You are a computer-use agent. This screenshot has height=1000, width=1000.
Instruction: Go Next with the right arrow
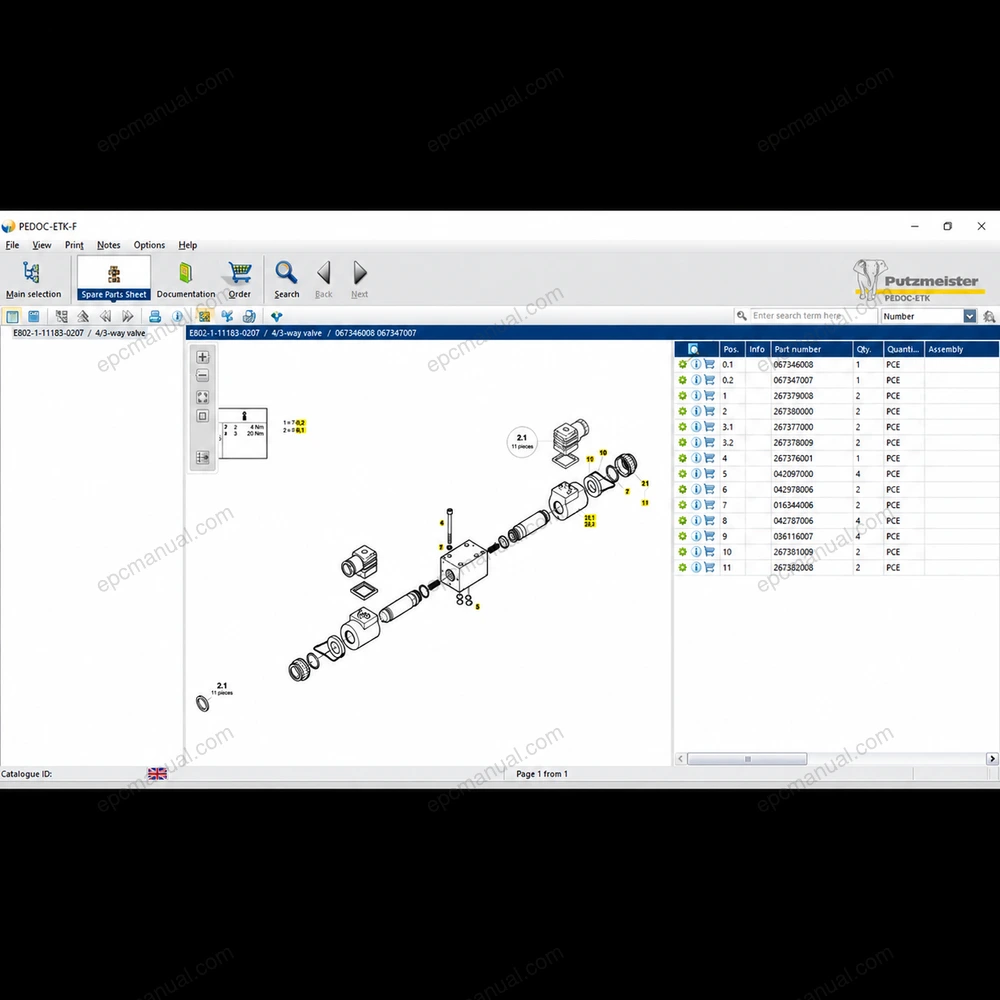360,279
